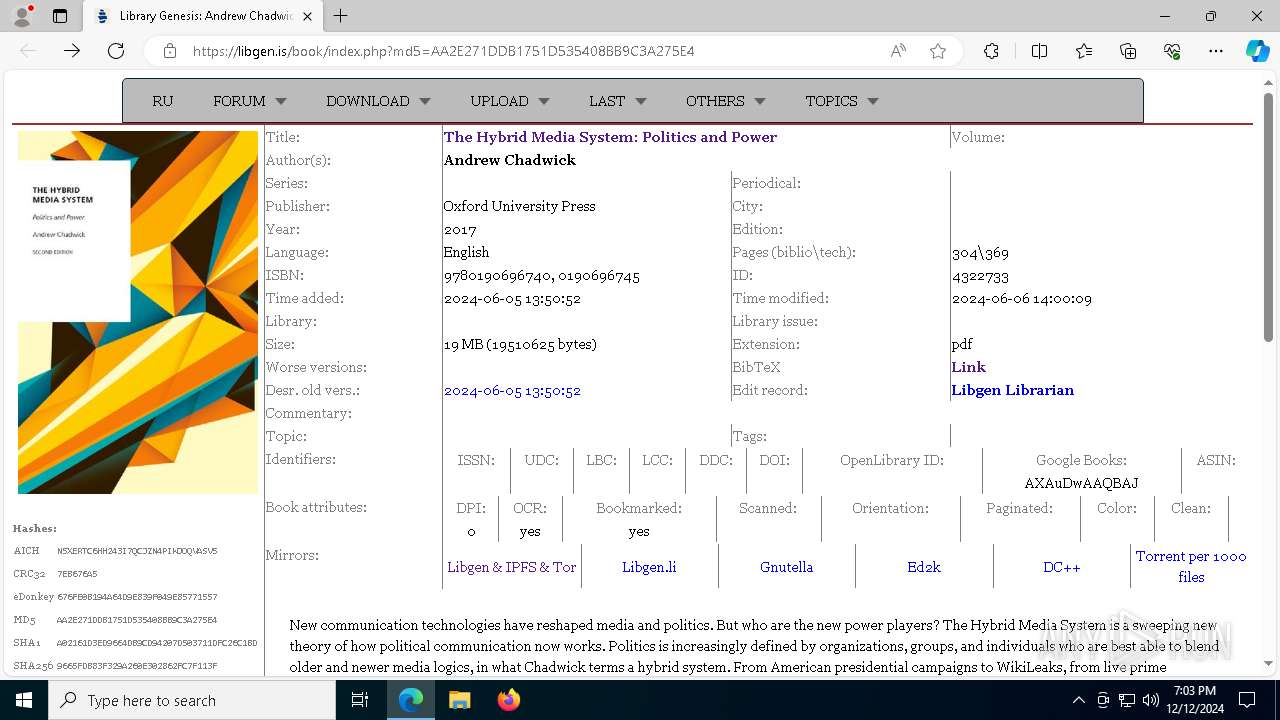Click the forward navigation arrow
The height and width of the screenshot is (720, 1280).
coord(72,51)
